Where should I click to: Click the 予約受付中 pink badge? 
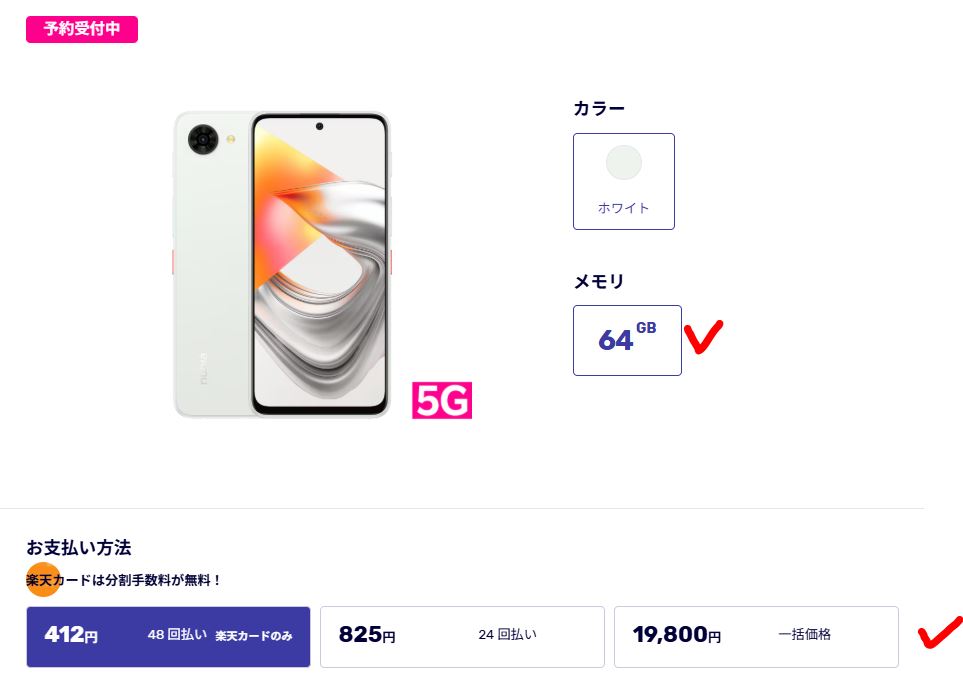tap(82, 29)
